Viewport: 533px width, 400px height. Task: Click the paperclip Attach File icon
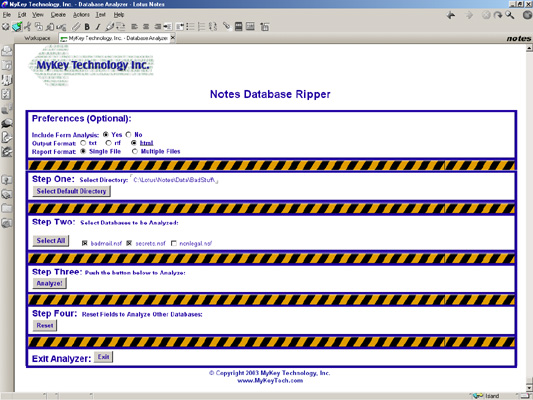tap(76, 27)
